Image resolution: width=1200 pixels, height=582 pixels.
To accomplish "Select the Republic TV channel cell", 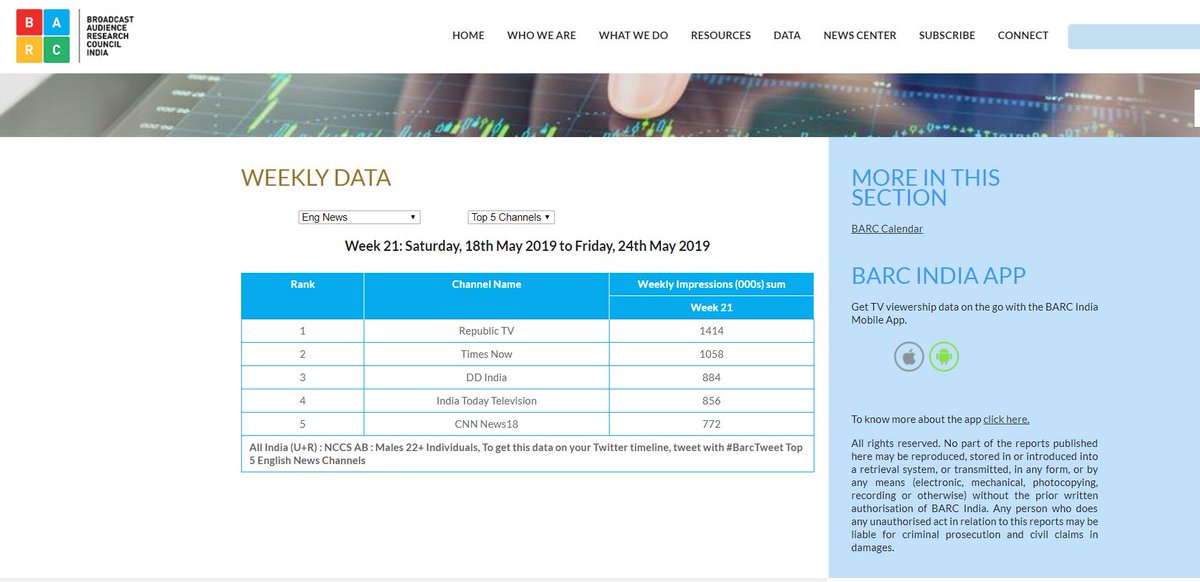I will pyautogui.click(x=487, y=330).
